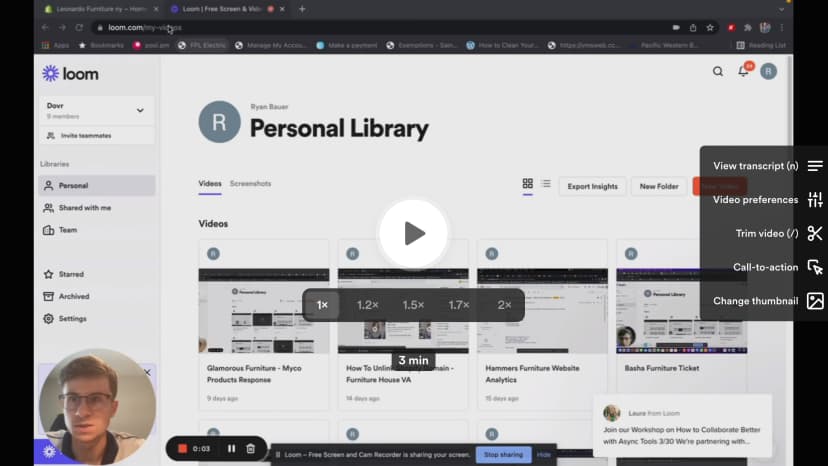Close the camera bubble
Viewport: 828px width, 466px height.
(x=147, y=372)
